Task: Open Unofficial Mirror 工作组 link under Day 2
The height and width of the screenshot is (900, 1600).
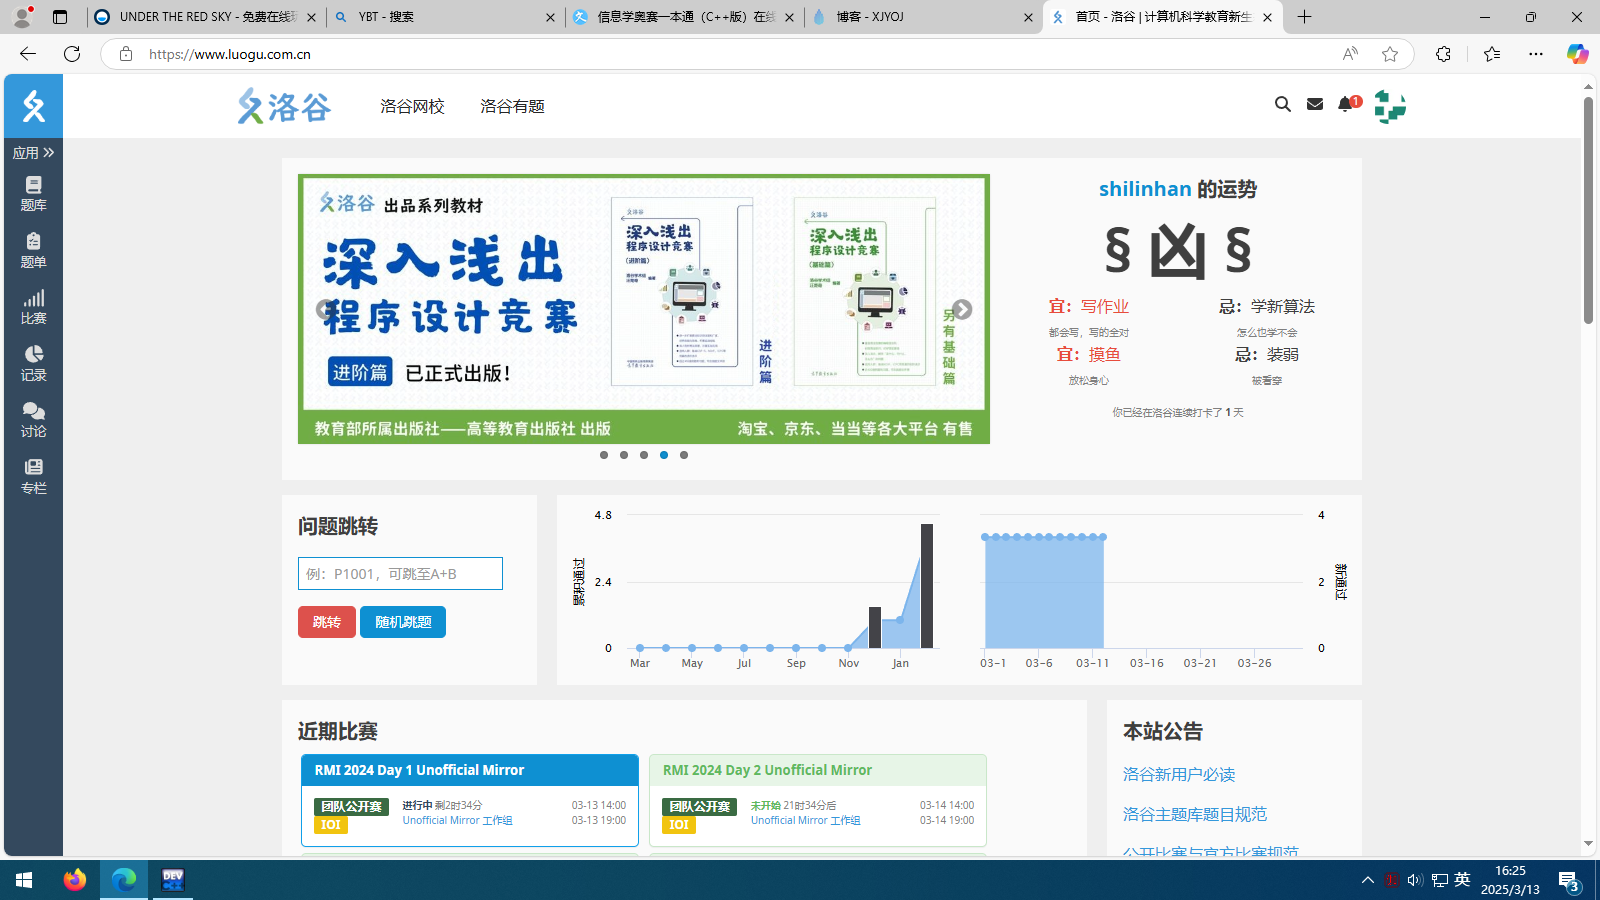Action: coord(806,820)
